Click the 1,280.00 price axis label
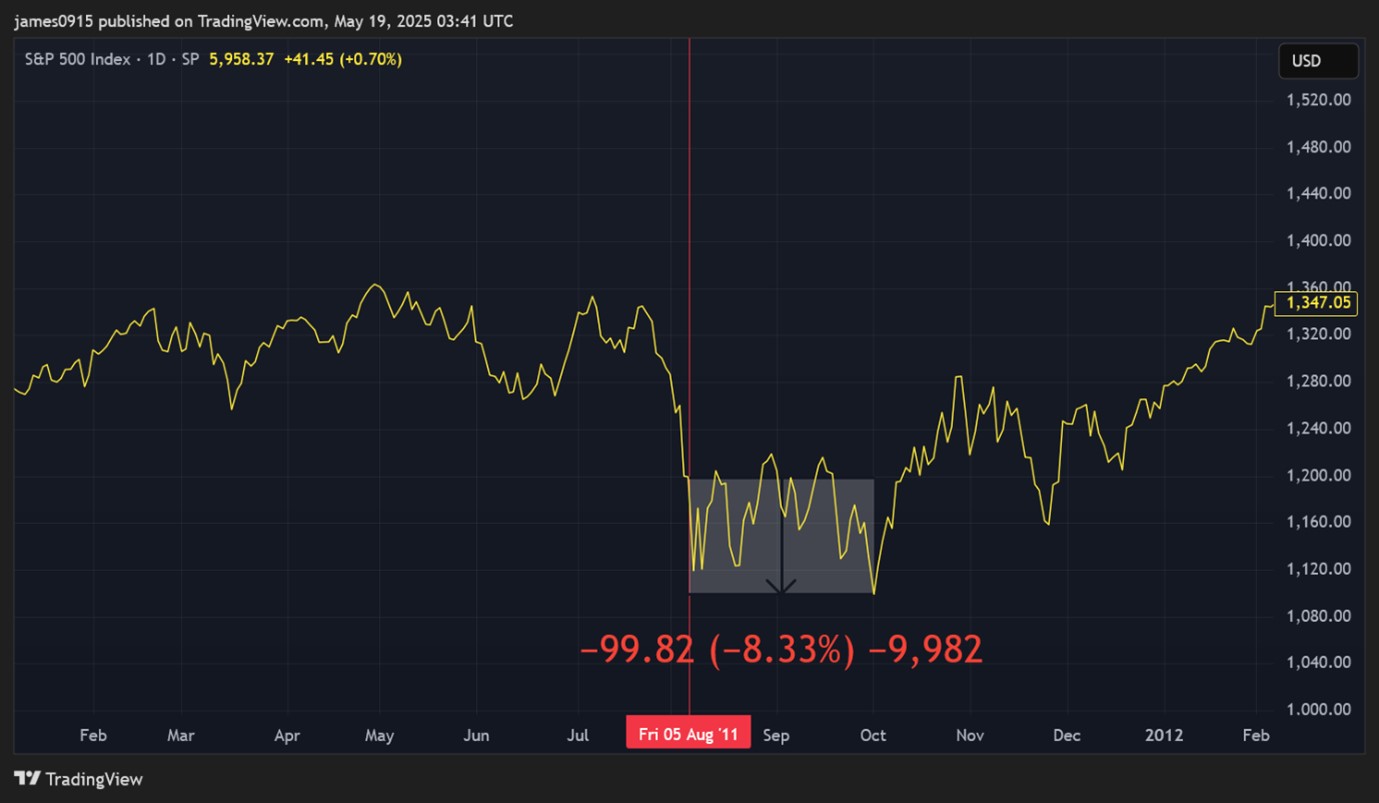1379x803 pixels. 1319,381
